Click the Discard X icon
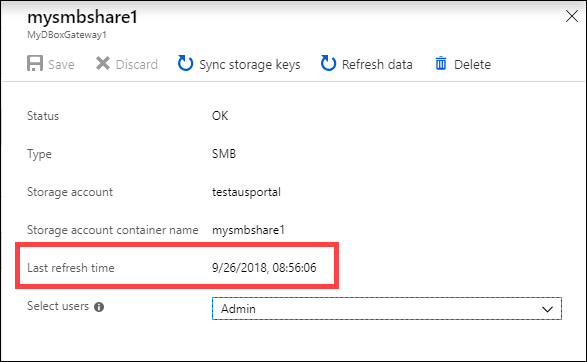This screenshot has height=362, width=587. pos(103,63)
